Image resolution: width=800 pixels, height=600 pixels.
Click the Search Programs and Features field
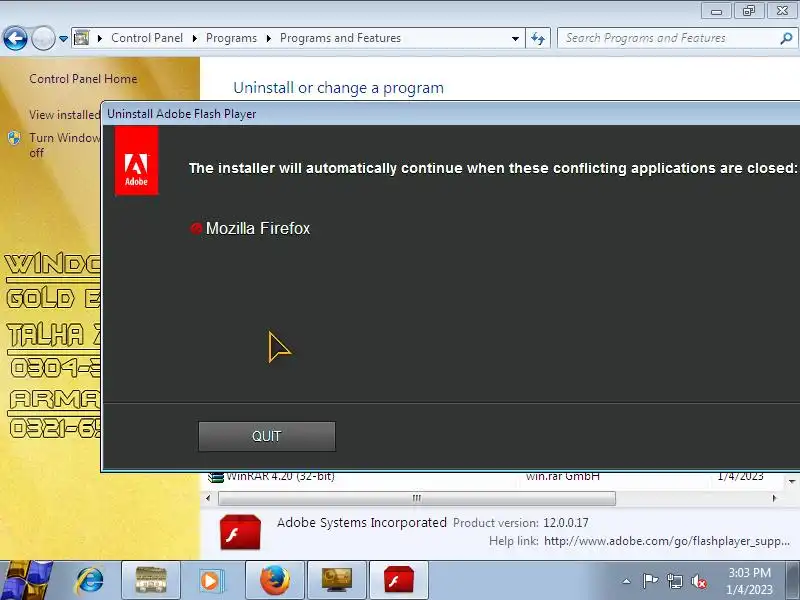[x=668, y=38]
